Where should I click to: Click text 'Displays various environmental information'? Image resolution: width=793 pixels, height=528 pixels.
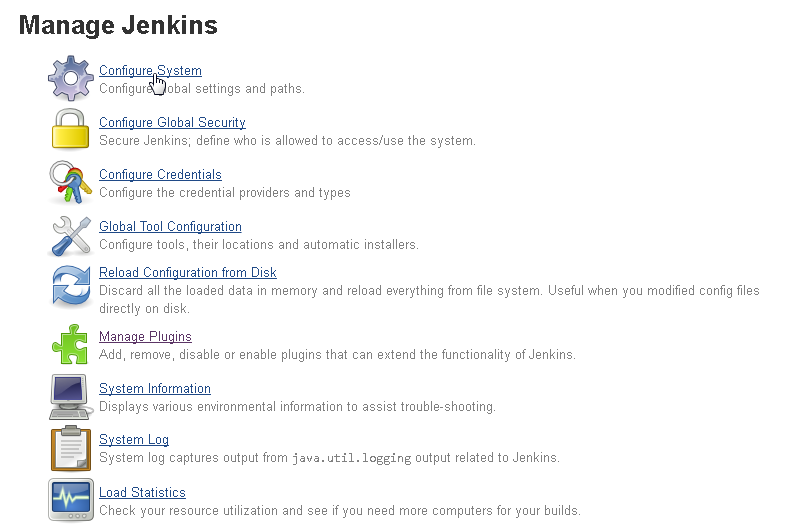(223, 407)
